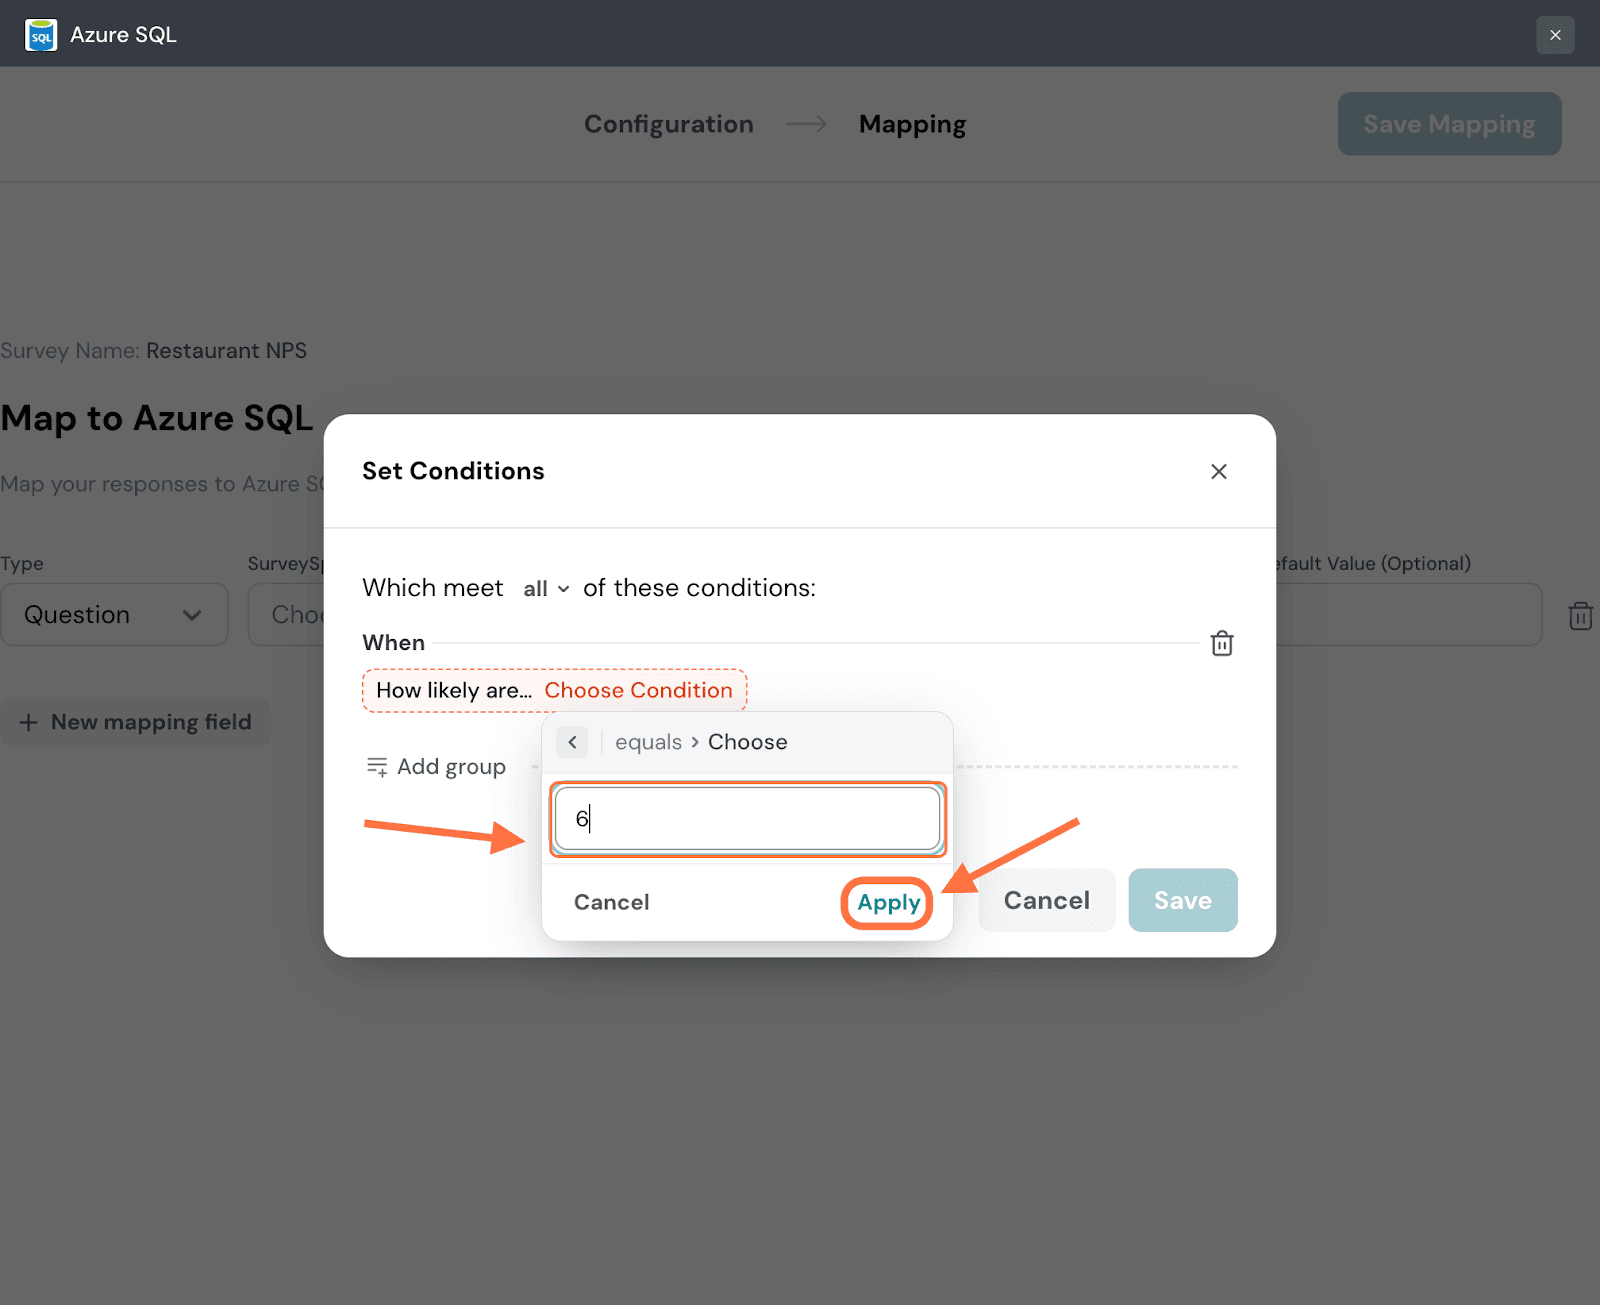Select the Mapping step

click(x=912, y=124)
